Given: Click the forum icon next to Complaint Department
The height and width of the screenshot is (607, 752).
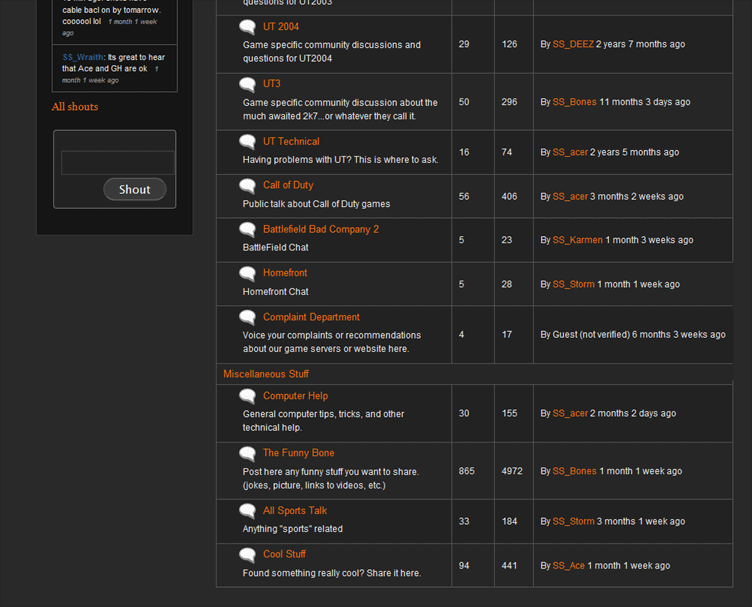Looking at the screenshot, I should [247, 317].
